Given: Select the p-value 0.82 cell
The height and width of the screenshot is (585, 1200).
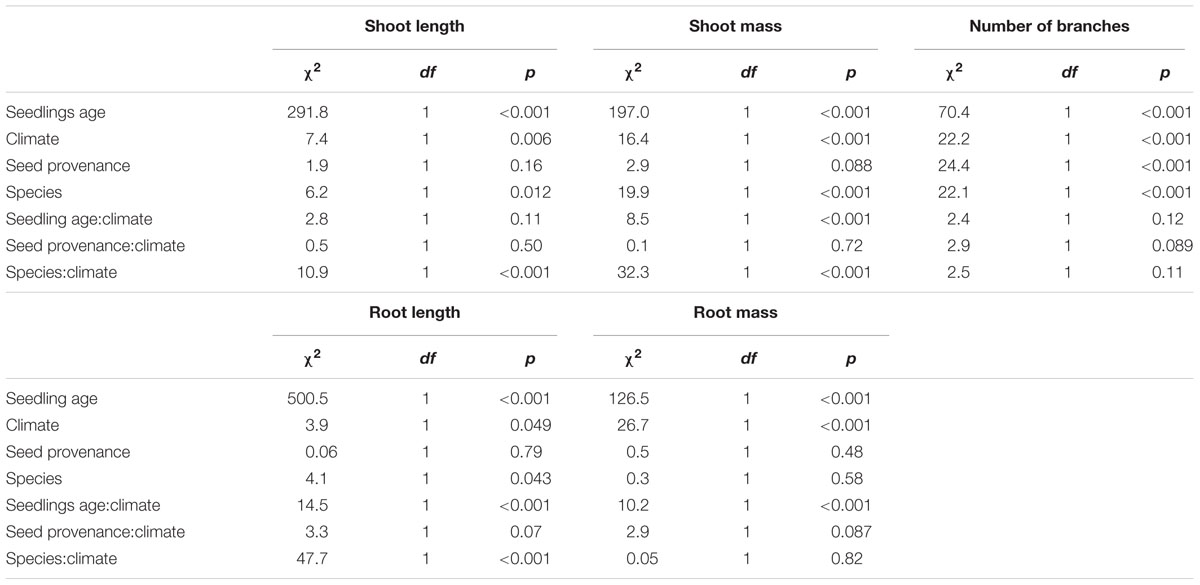Looking at the screenshot, I should [x=854, y=559].
